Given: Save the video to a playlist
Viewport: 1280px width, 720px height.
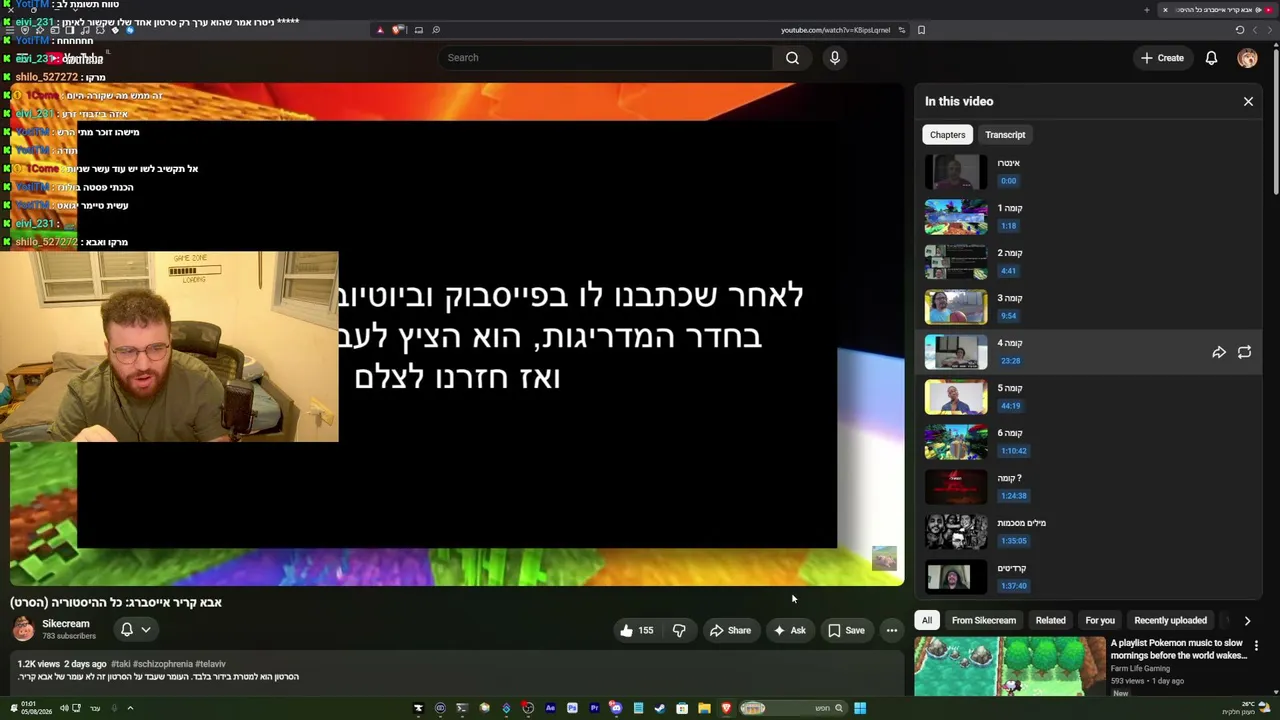Looking at the screenshot, I should coord(846,630).
